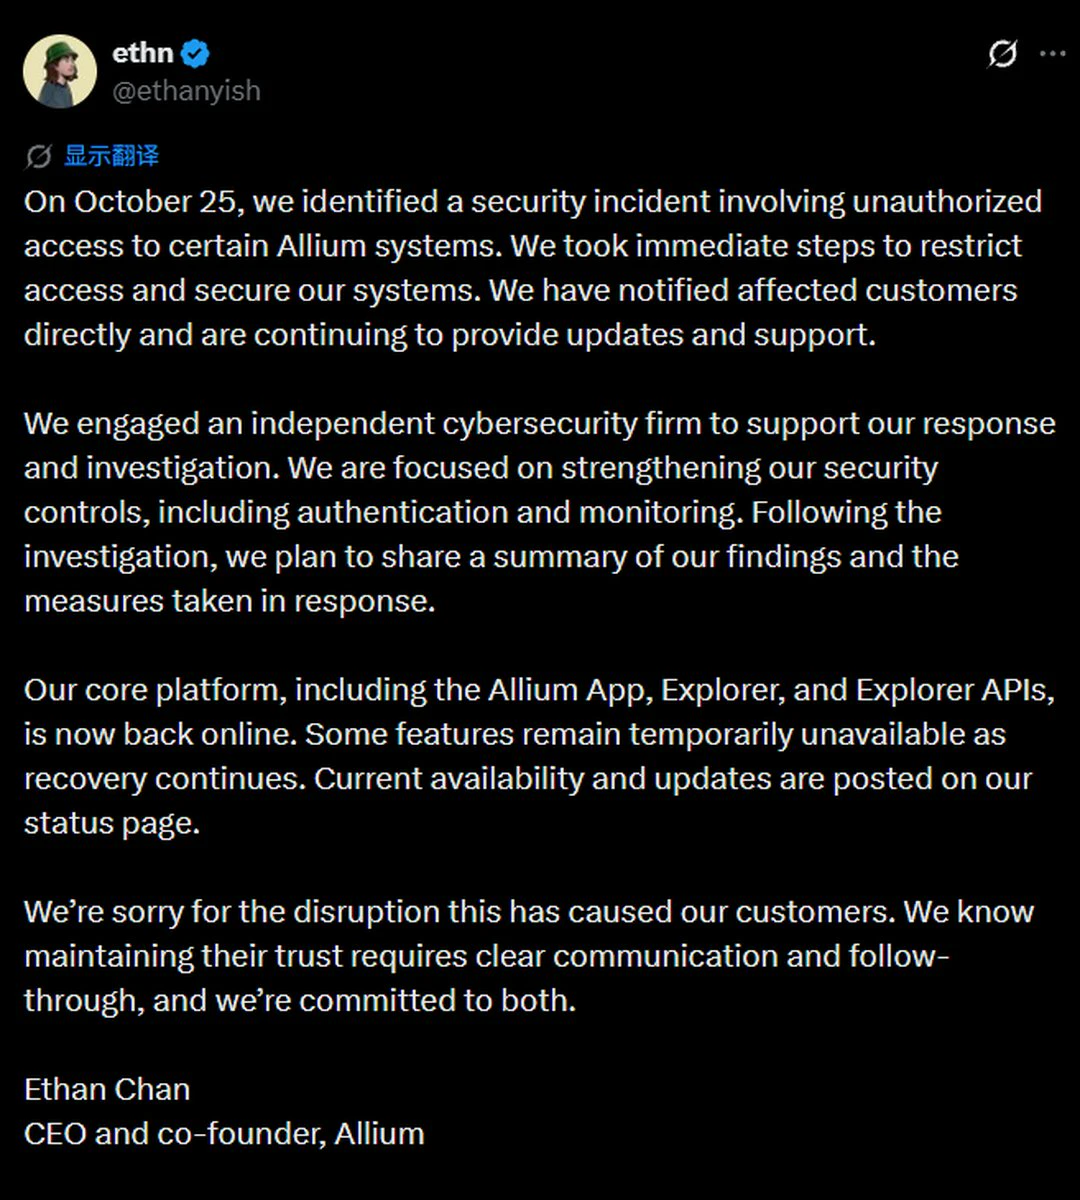Click the Grok explain icon at top right
The width and height of the screenshot is (1080, 1200).
(1002, 54)
